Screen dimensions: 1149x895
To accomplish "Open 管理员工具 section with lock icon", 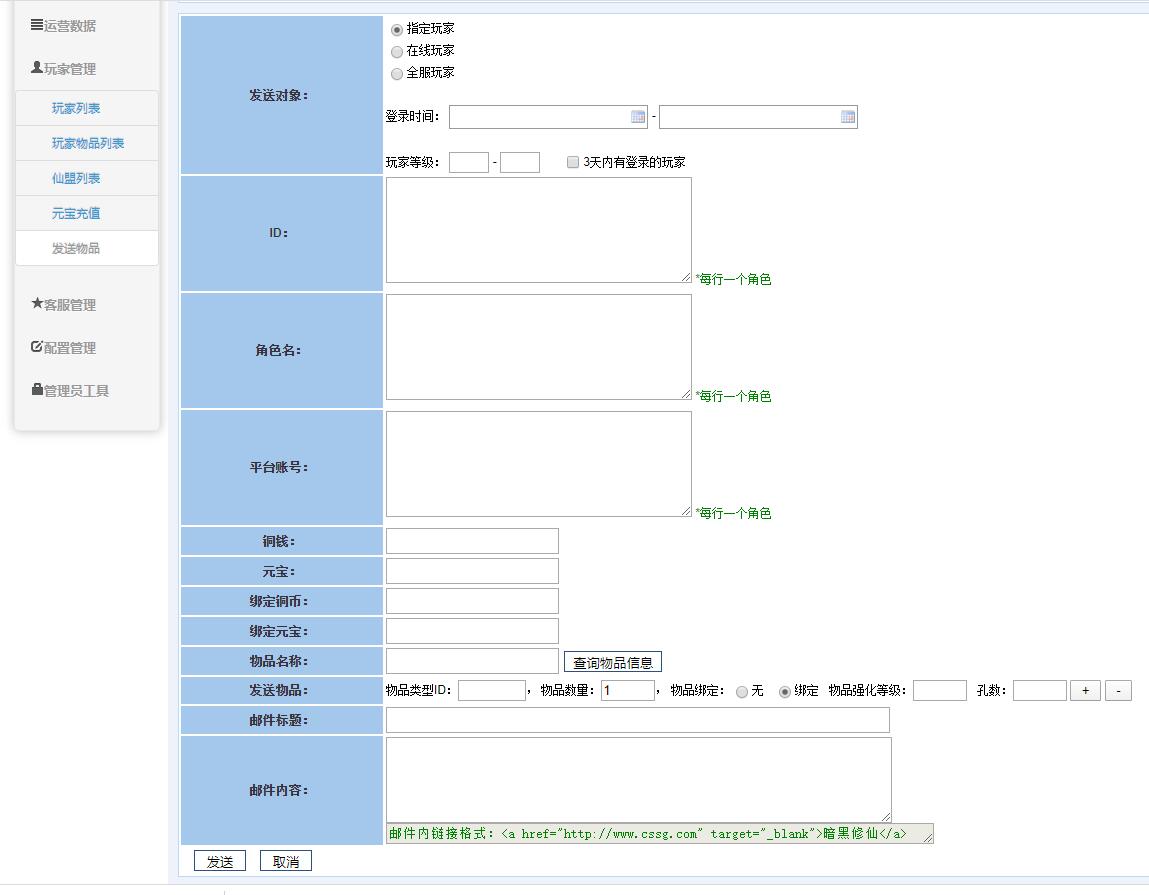I will point(70,390).
